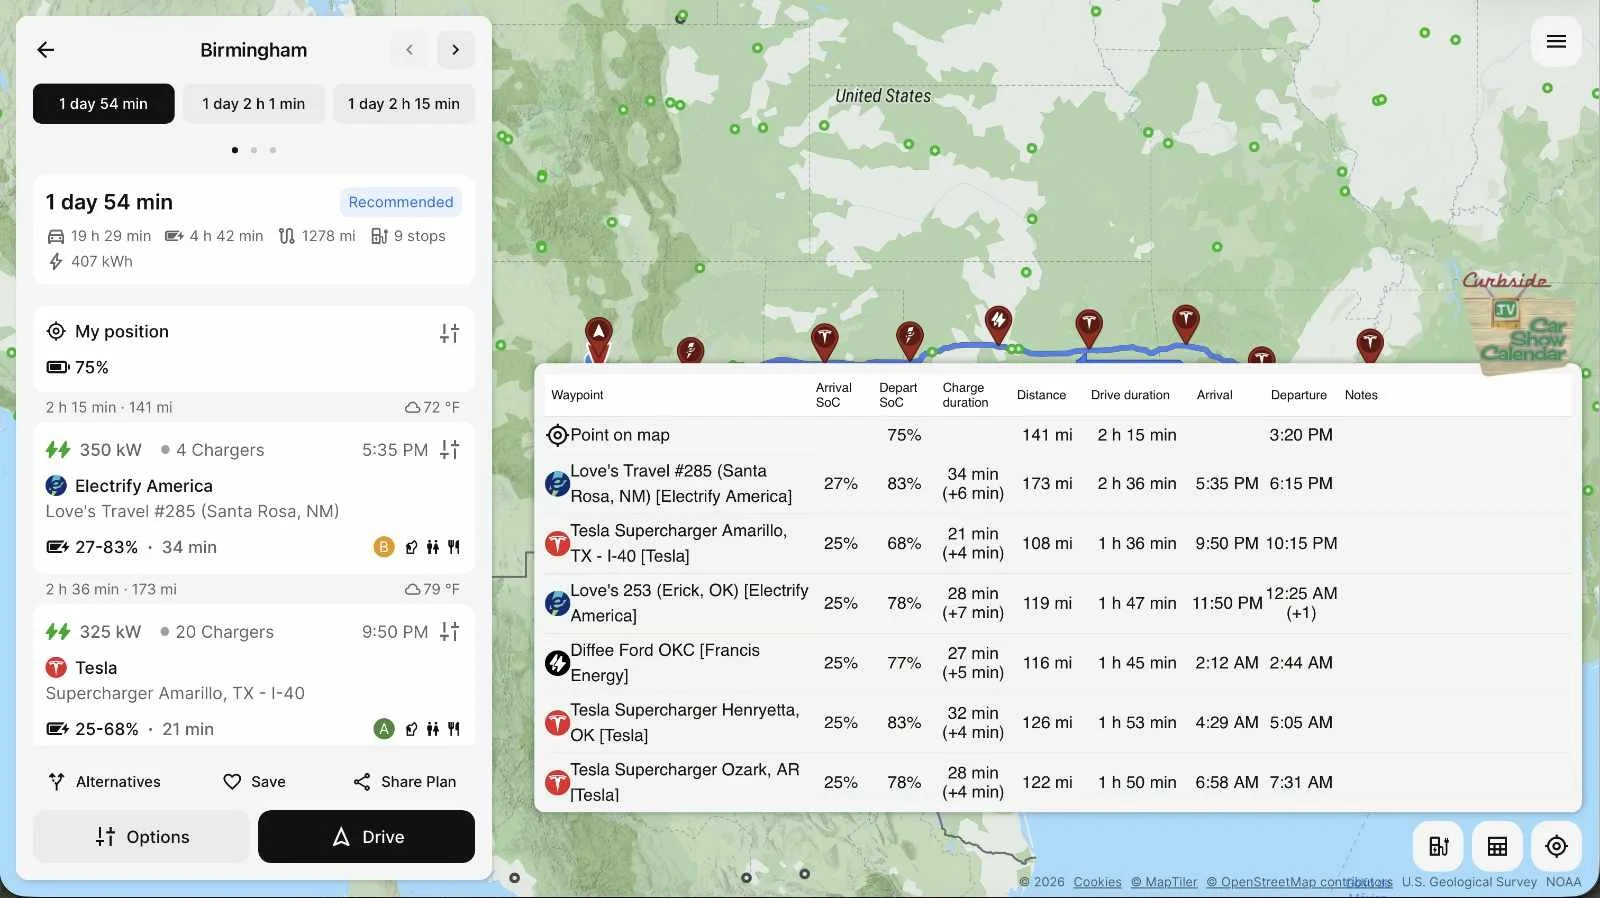Image resolution: width=1600 pixels, height=898 pixels.
Task: Go to the third route pagination dot
Action: (273, 150)
